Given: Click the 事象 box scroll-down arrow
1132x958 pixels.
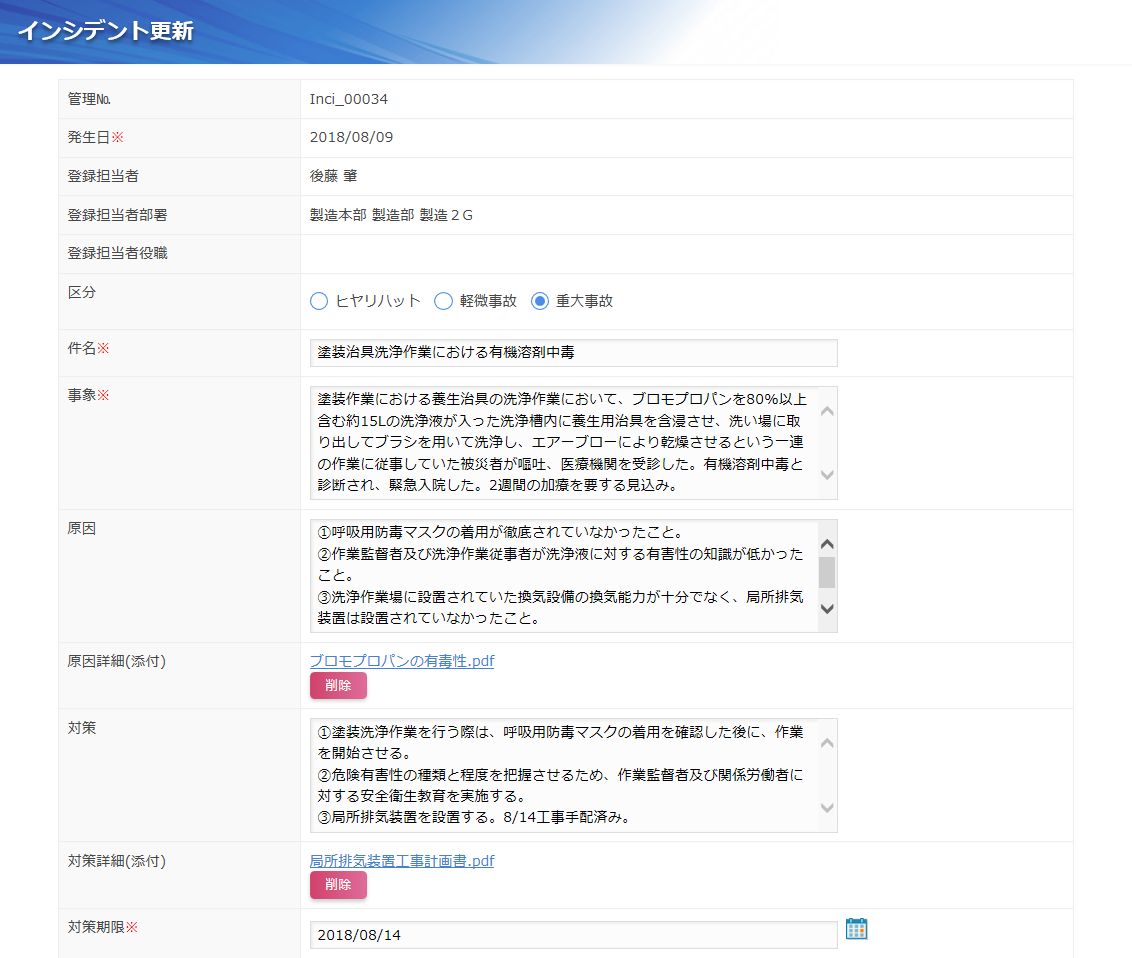Looking at the screenshot, I should click(827, 475).
